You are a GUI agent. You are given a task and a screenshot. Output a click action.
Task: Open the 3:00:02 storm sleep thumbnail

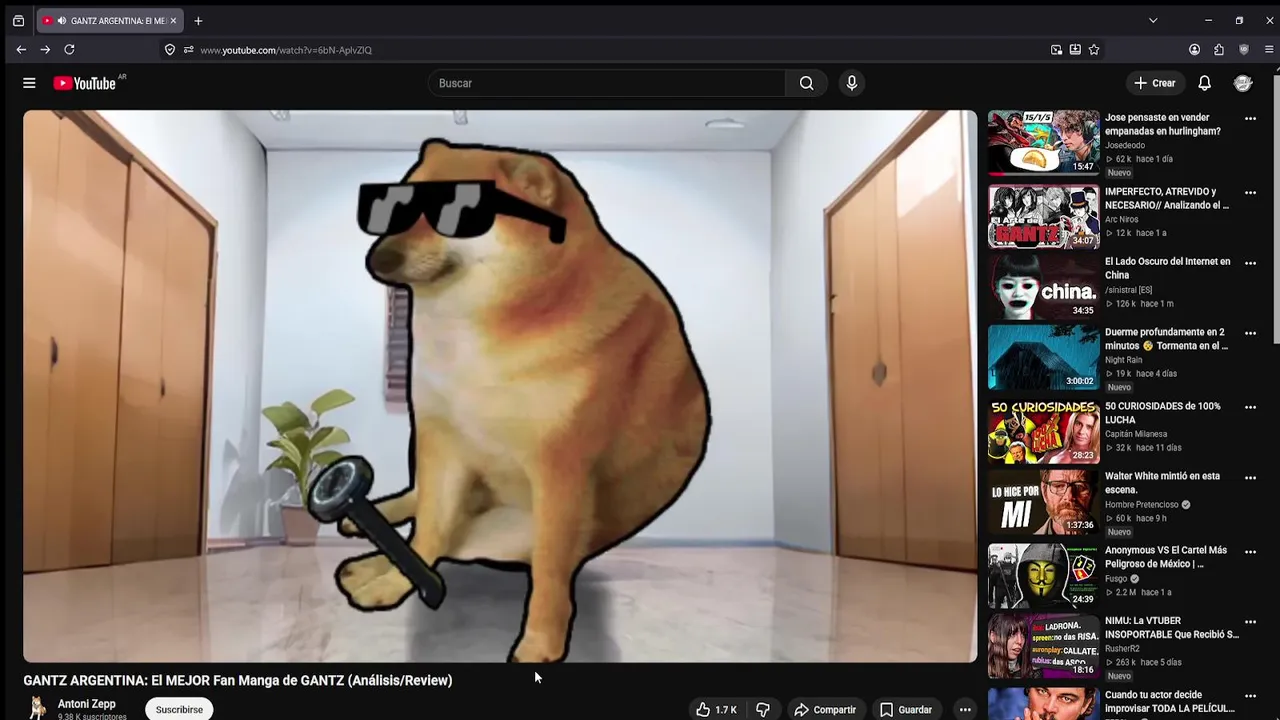[1043, 356]
